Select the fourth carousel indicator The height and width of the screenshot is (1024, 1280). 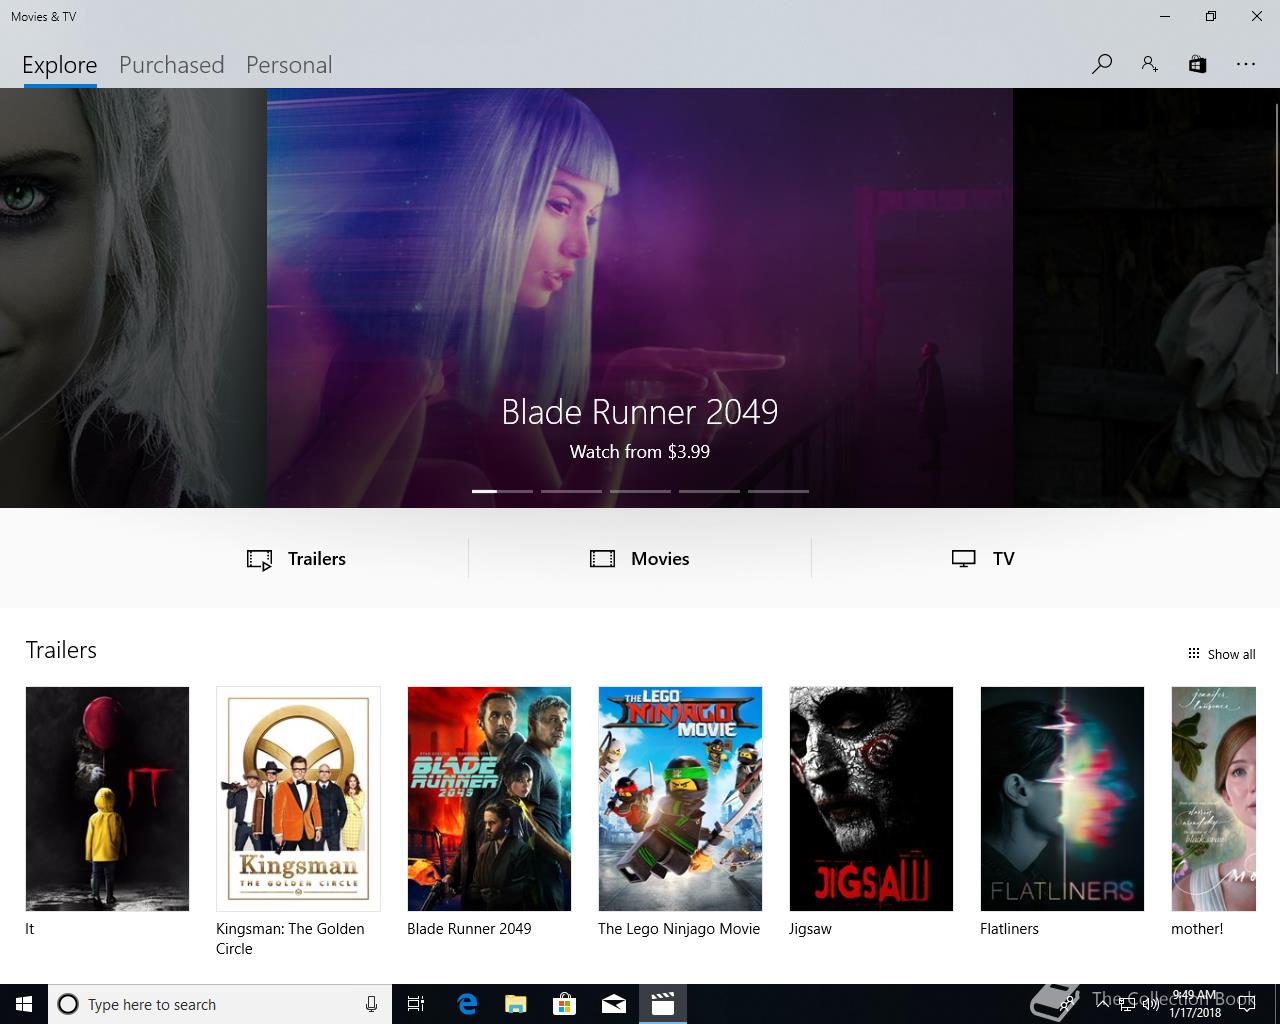709,491
